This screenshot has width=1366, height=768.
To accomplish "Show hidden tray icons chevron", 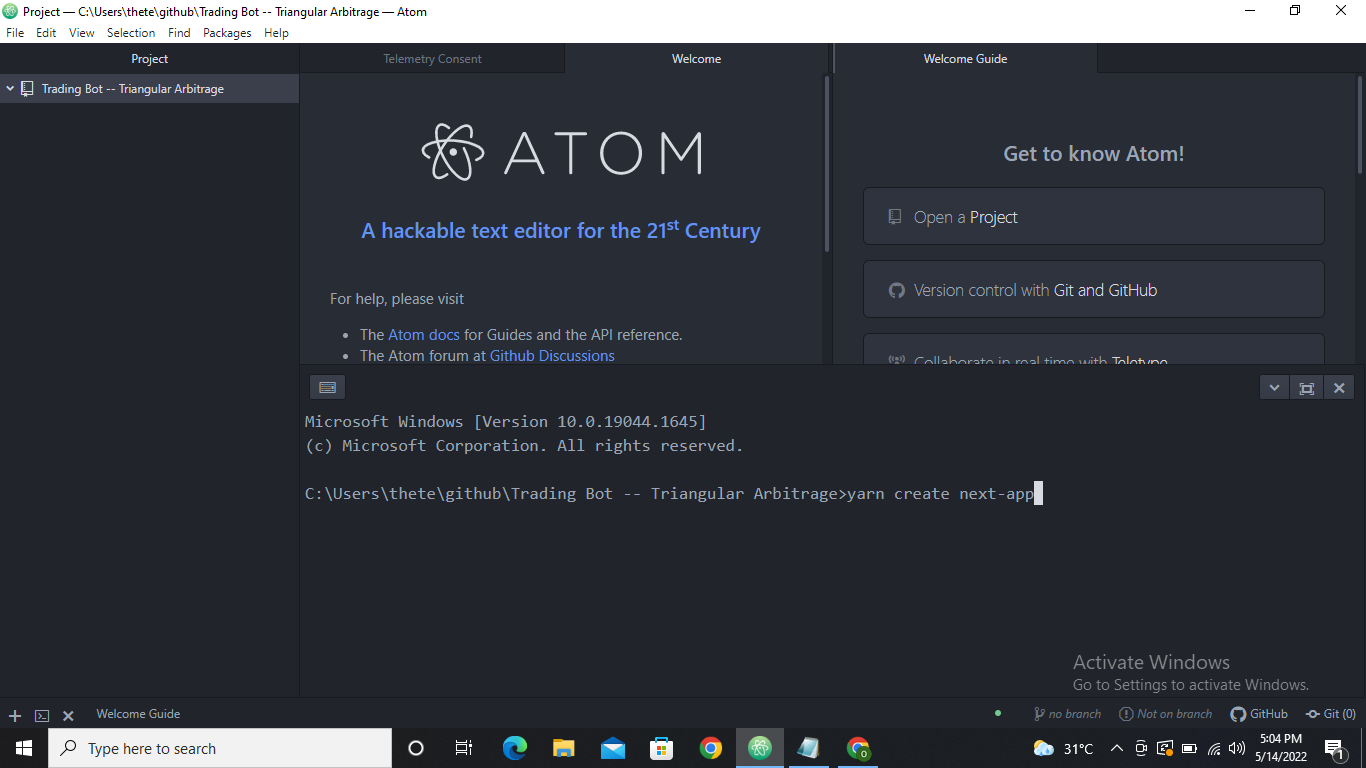I will pos(1116,748).
